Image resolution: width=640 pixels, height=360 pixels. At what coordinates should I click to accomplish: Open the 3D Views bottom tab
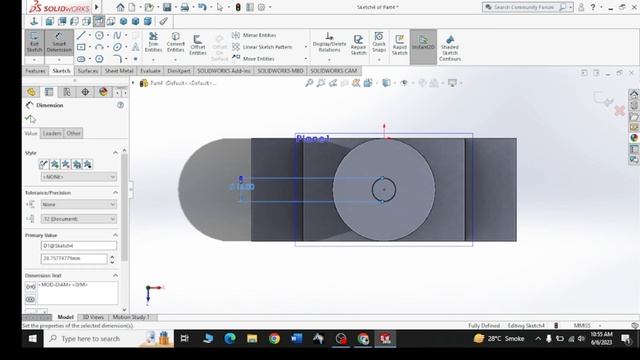pyautogui.click(x=93, y=317)
